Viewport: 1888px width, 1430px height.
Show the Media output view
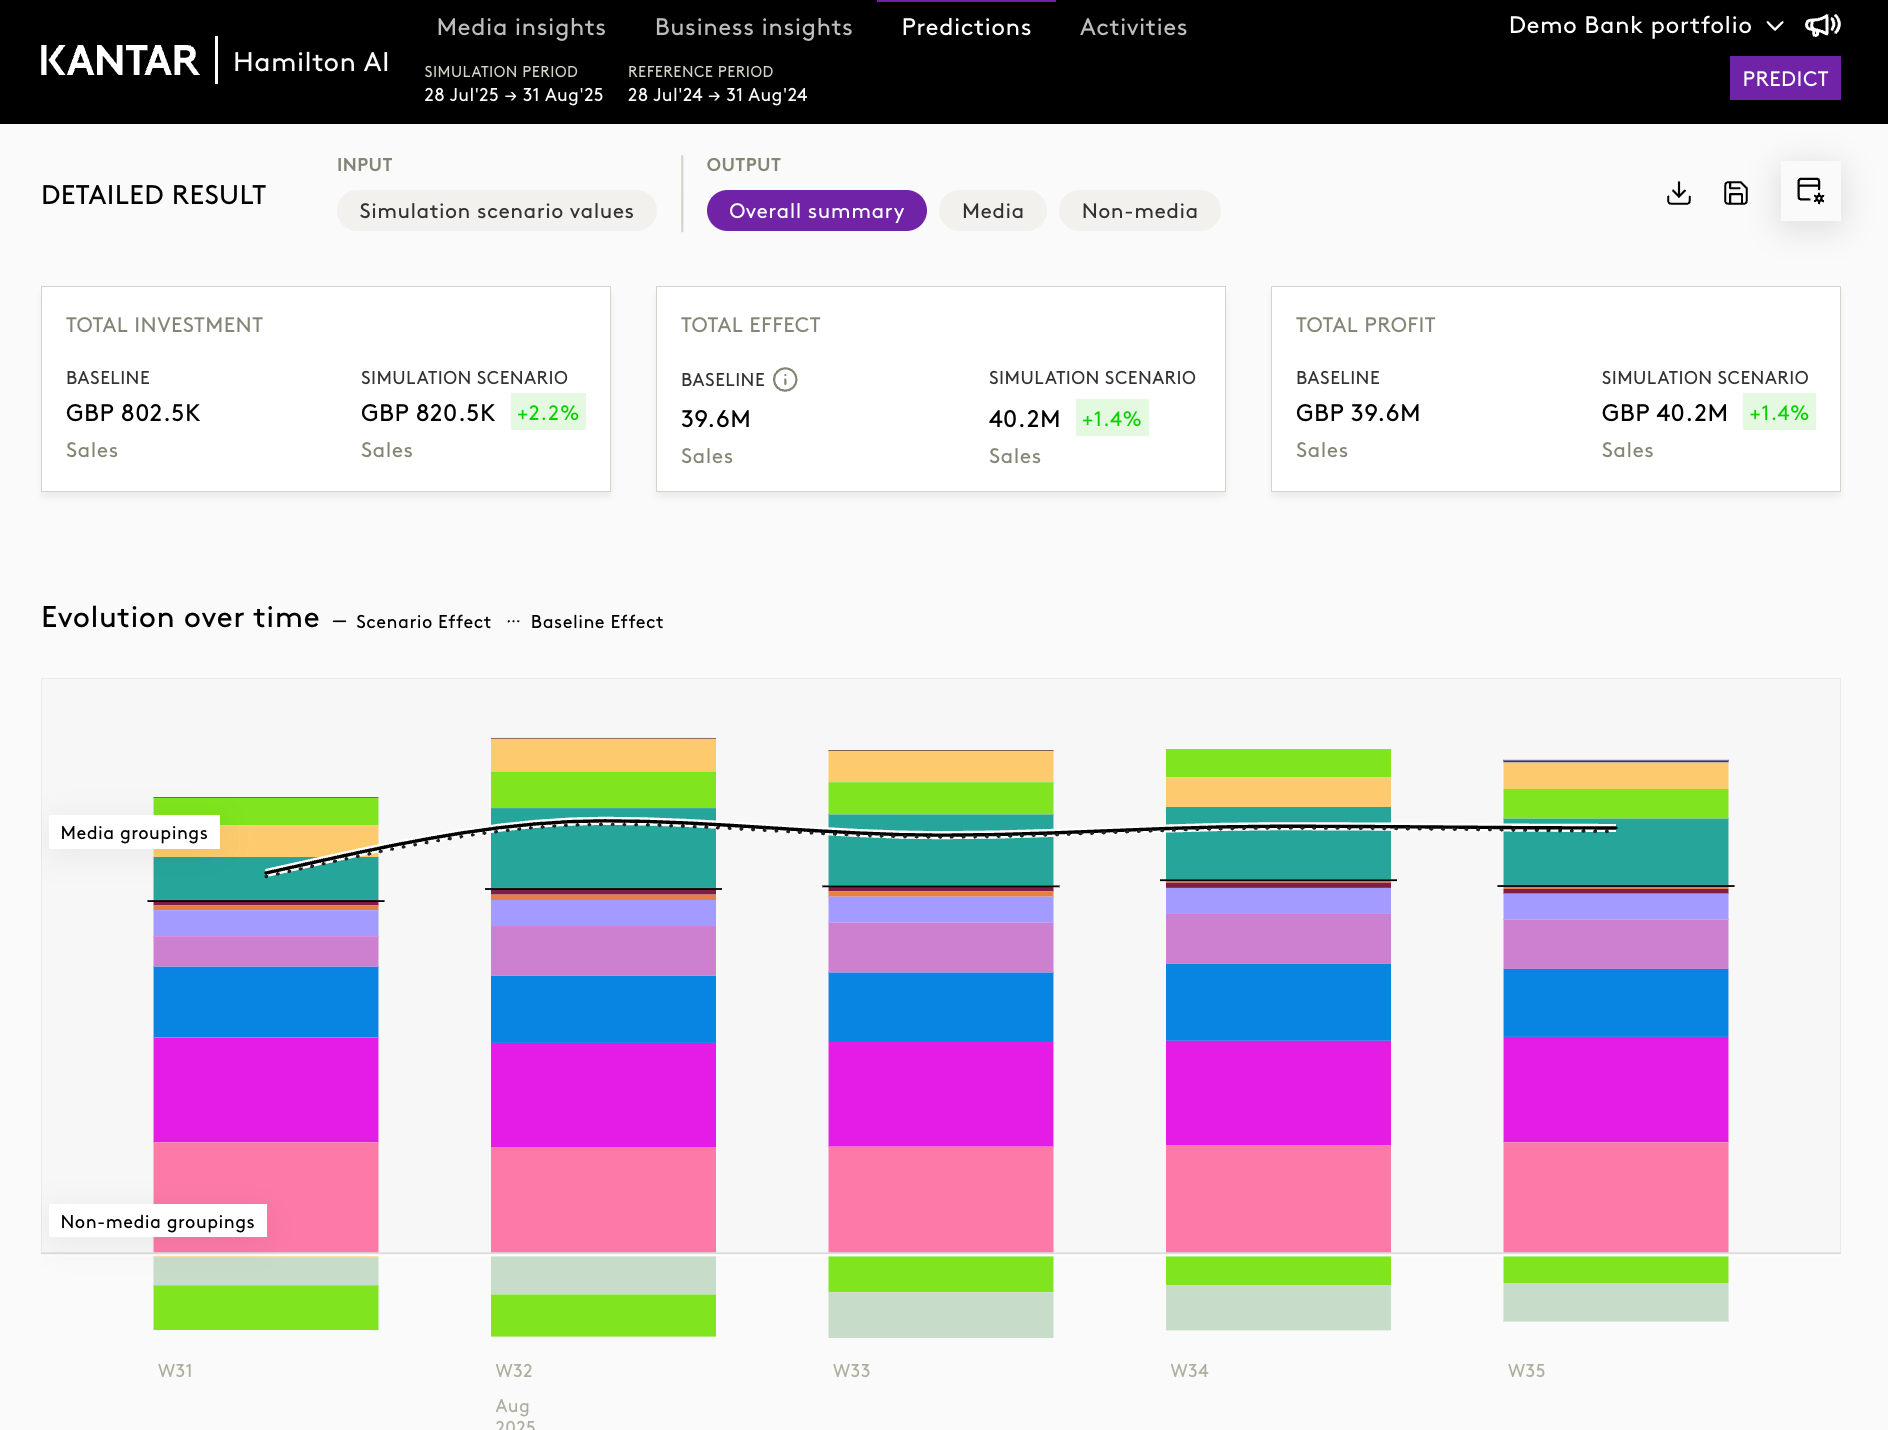pyautogui.click(x=993, y=211)
